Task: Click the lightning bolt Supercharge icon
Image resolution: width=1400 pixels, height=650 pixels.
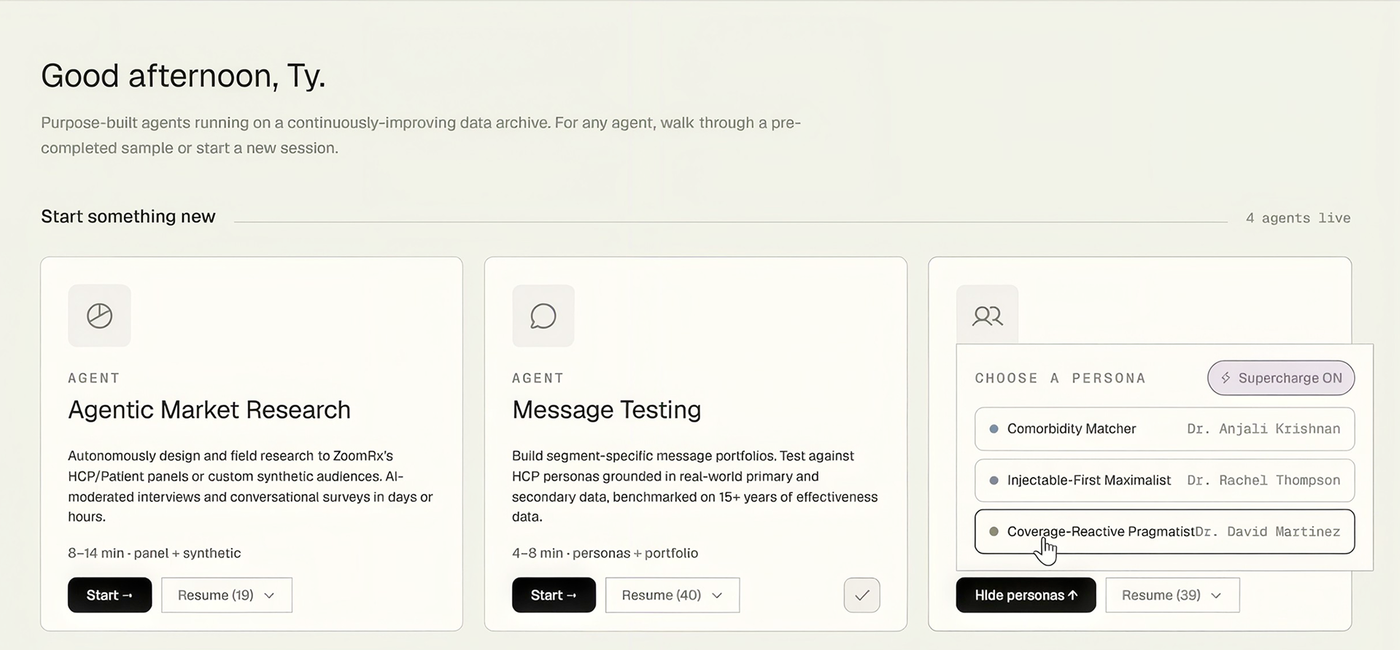Action: click(1226, 378)
